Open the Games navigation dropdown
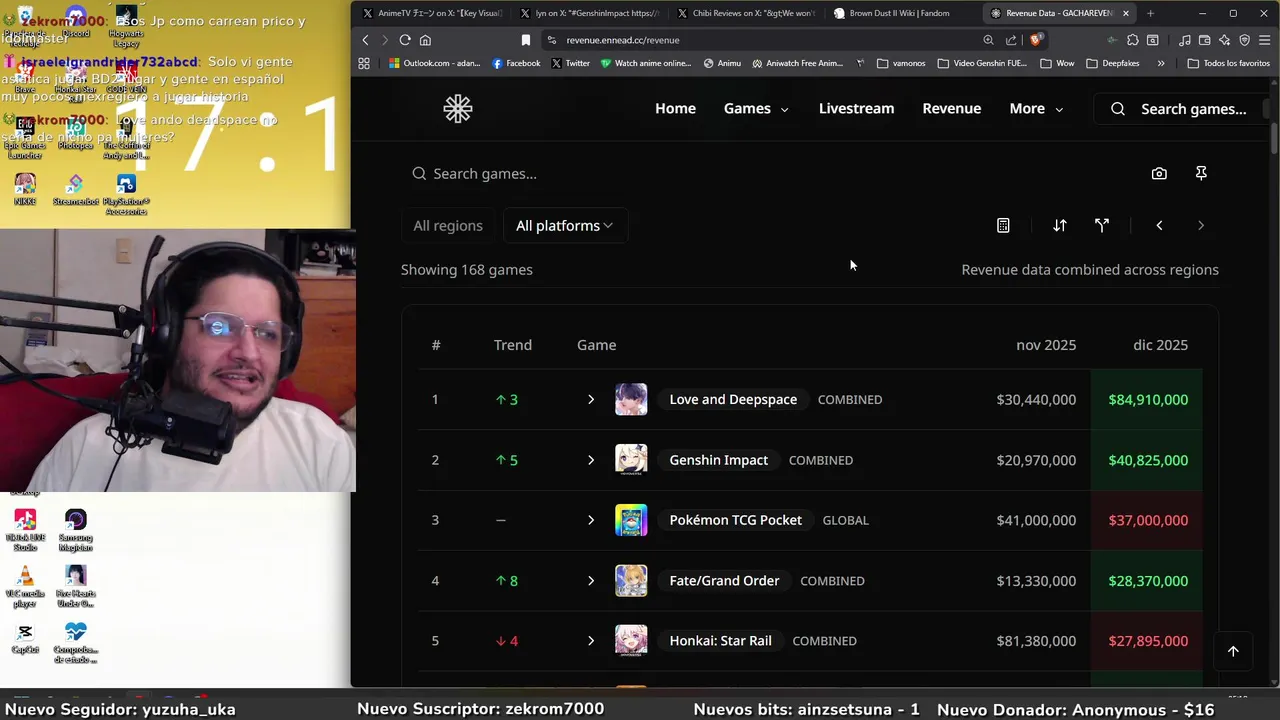 click(756, 109)
